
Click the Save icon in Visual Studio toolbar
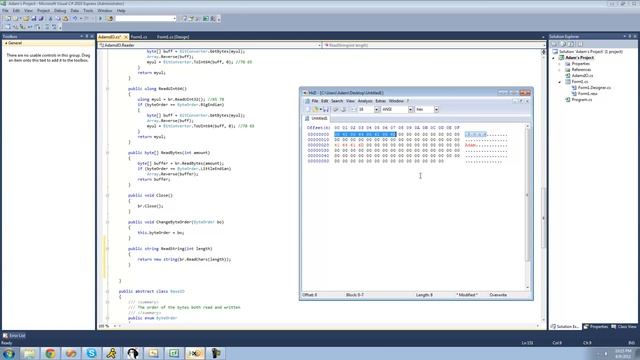coord(33,18)
